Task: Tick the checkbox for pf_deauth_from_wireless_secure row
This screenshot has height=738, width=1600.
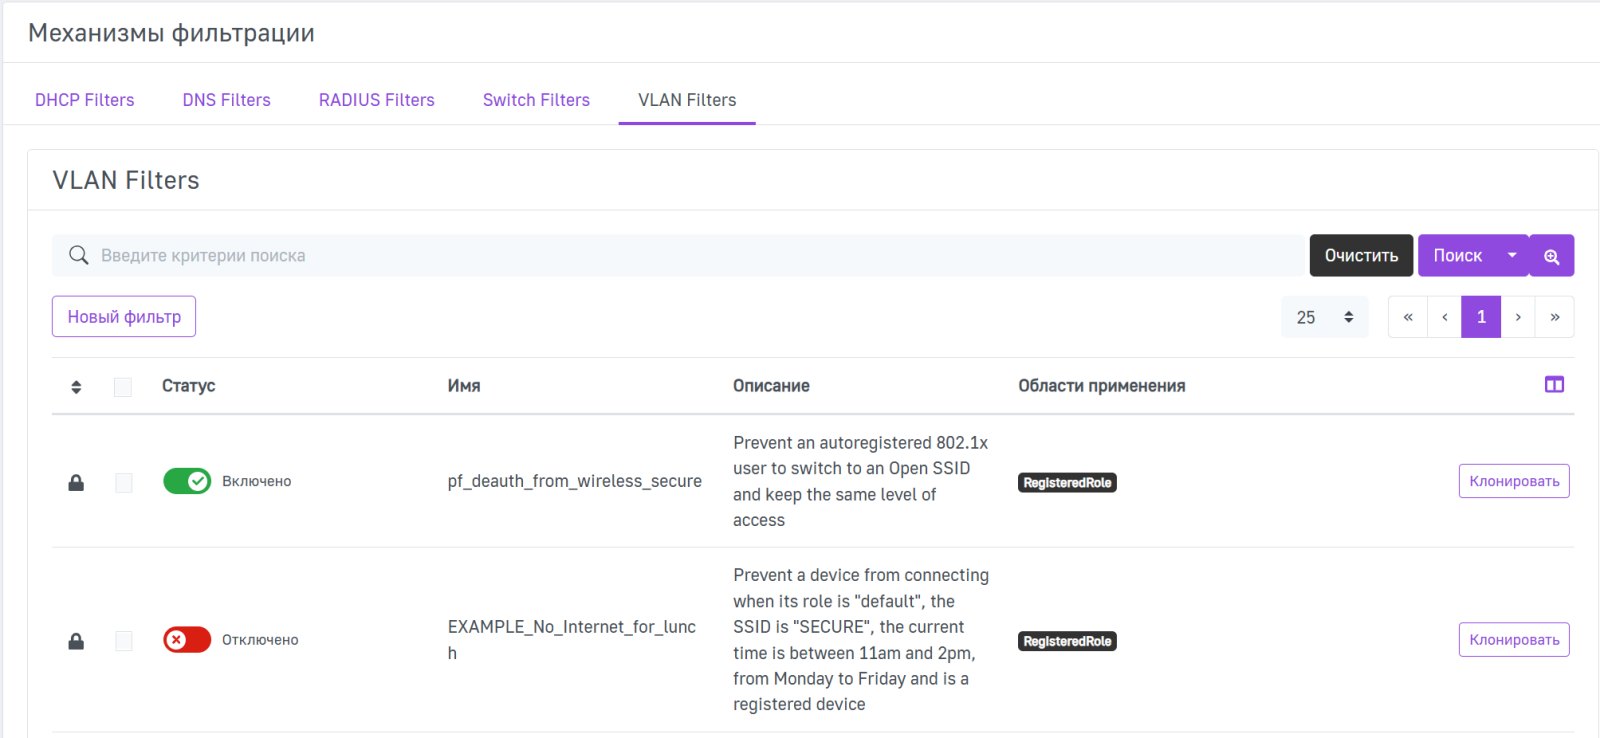Action: (124, 483)
